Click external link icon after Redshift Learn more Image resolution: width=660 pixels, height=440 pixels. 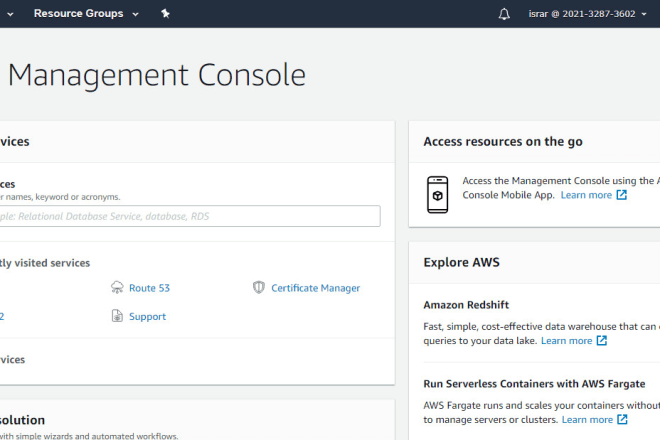pyautogui.click(x=602, y=340)
